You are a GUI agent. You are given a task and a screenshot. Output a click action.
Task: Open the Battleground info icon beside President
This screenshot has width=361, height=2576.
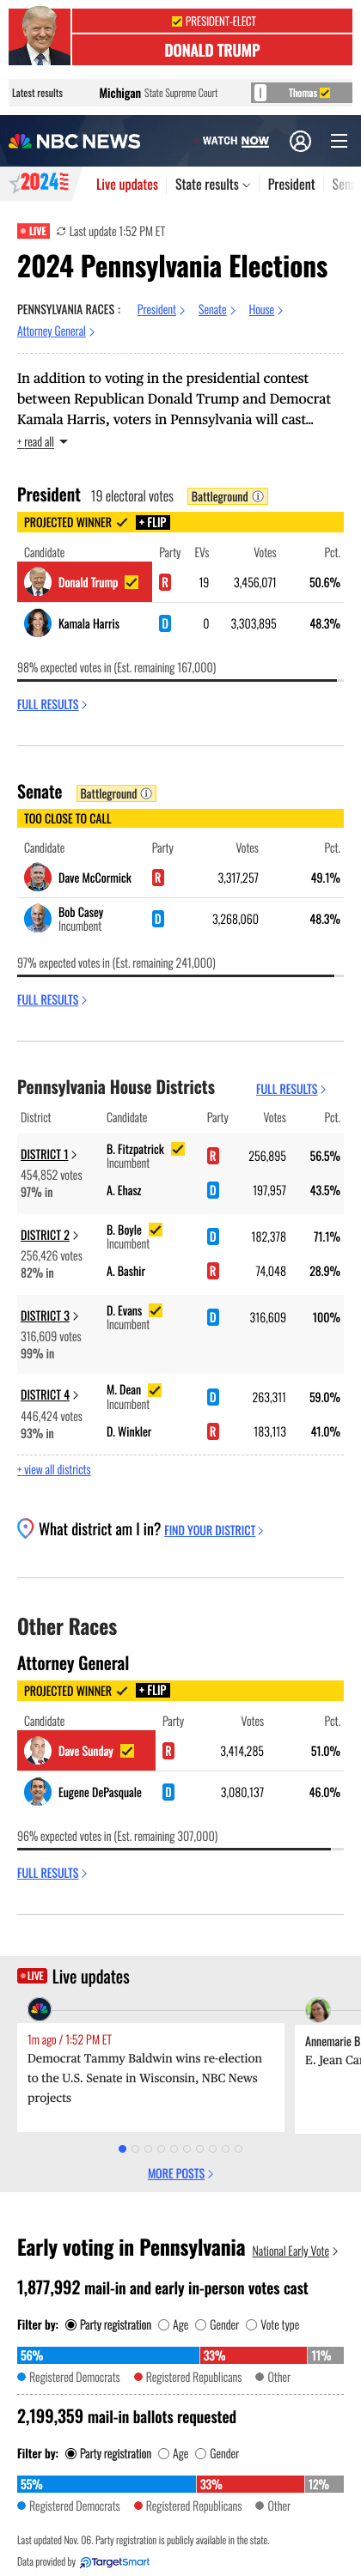[258, 496]
